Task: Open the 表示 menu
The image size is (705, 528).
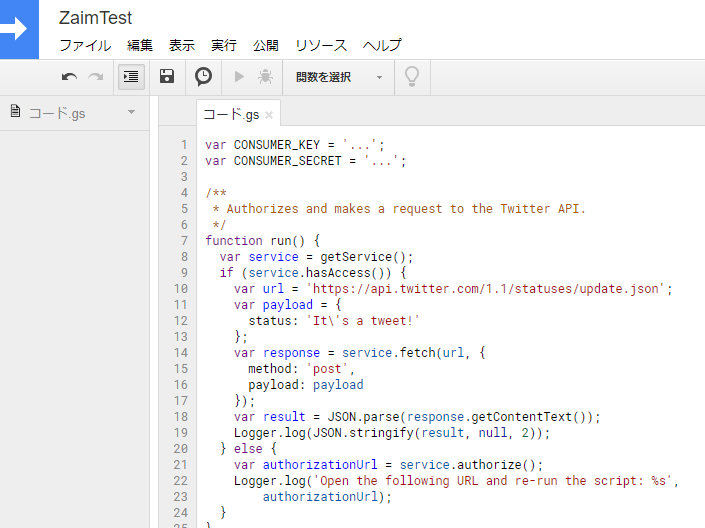Action: (x=182, y=45)
